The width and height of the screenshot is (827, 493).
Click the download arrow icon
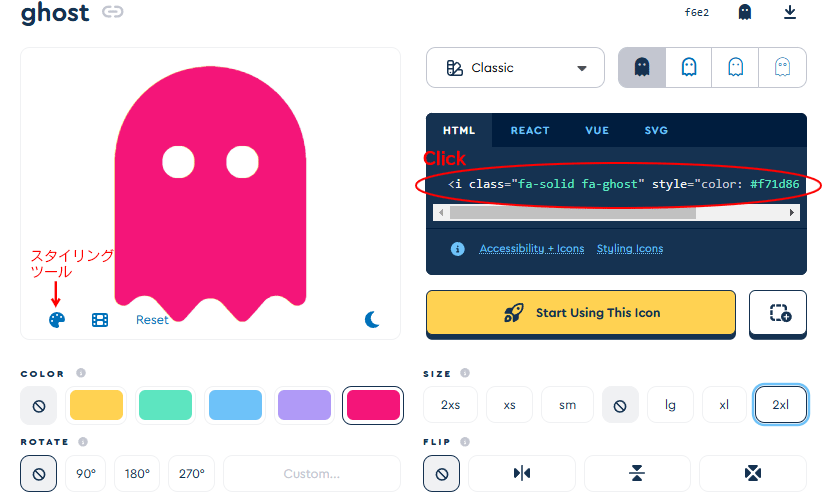pos(790,12)
